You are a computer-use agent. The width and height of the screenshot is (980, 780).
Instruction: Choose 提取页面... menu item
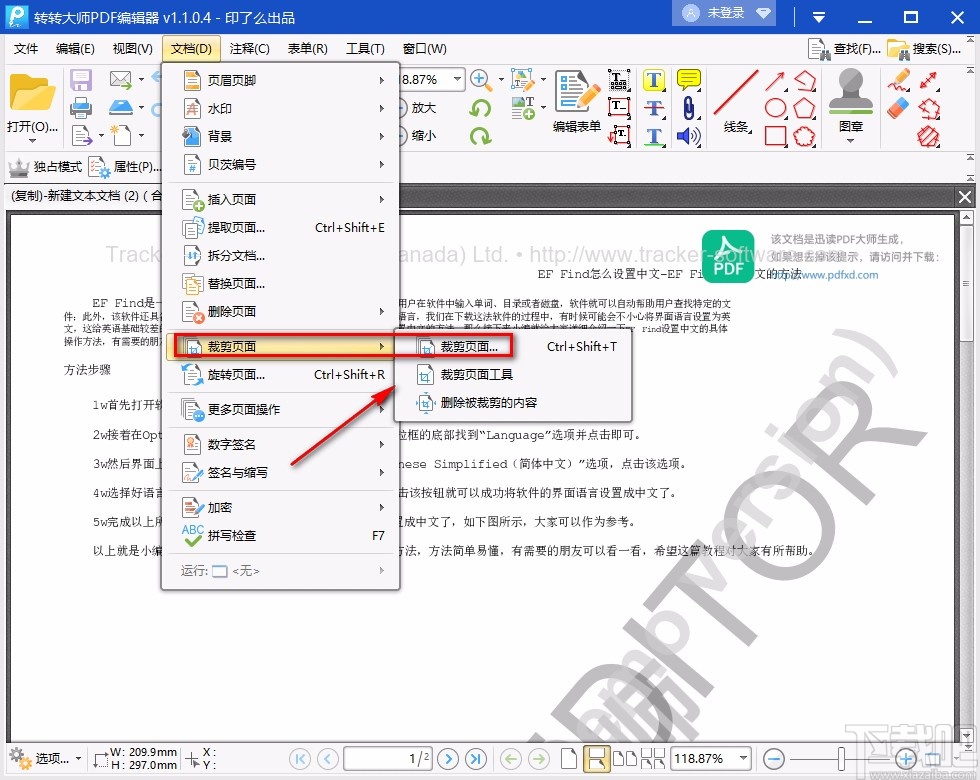click(281, 228)
